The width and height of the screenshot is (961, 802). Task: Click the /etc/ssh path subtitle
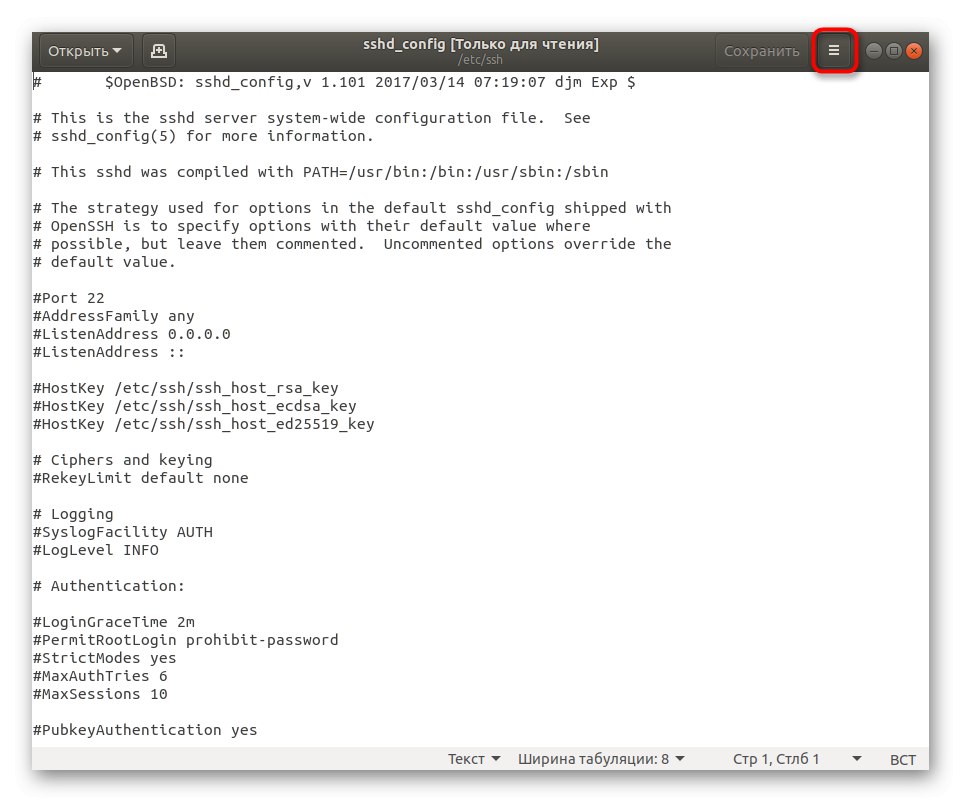click(x=480, y=60)
